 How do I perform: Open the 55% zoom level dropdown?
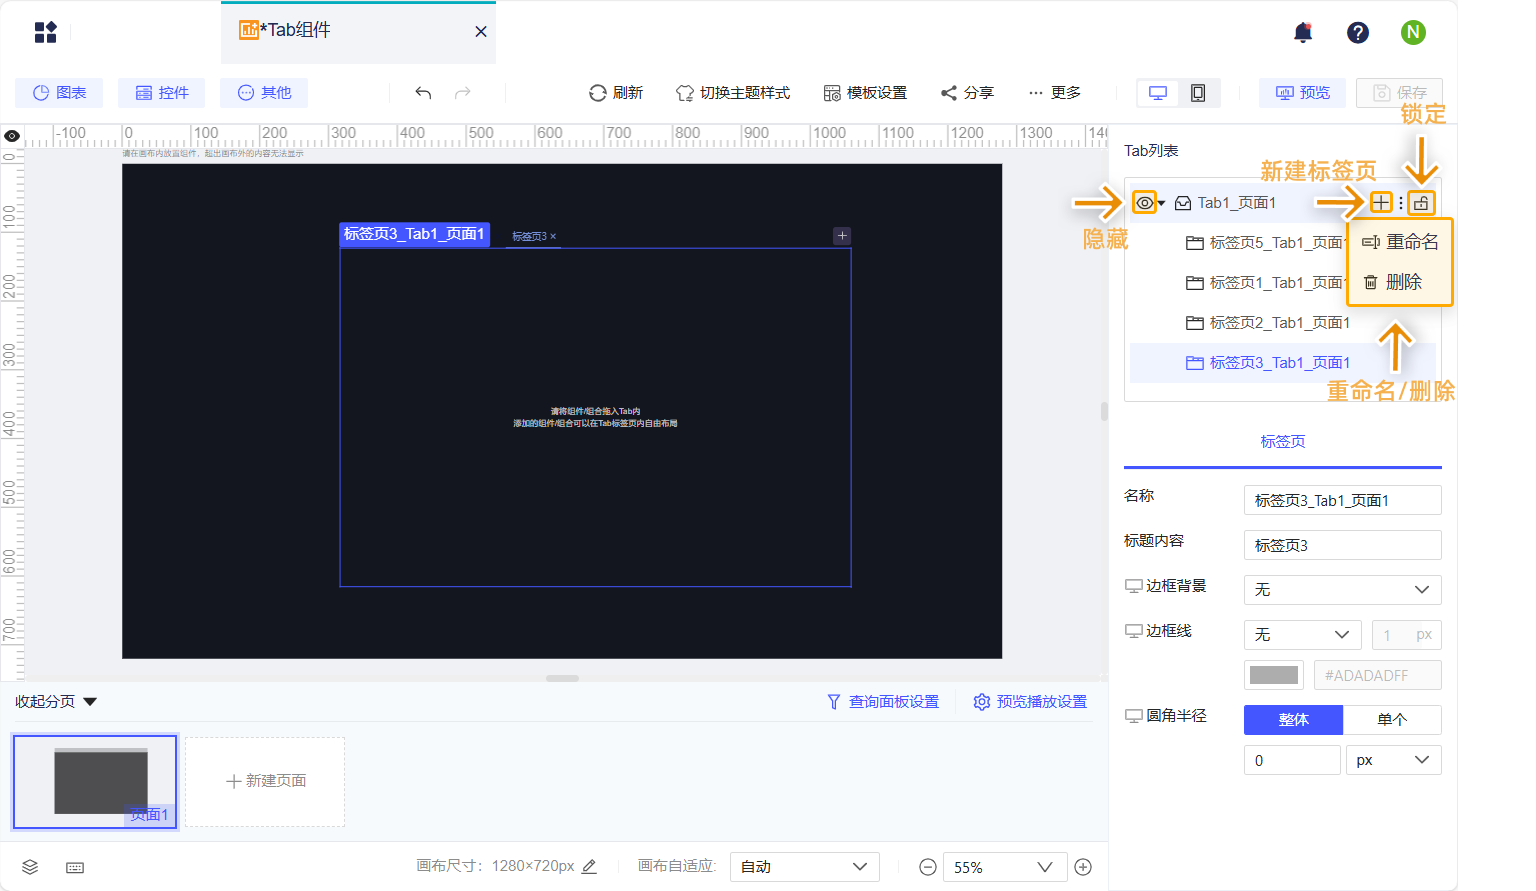tap(1004, 867)
